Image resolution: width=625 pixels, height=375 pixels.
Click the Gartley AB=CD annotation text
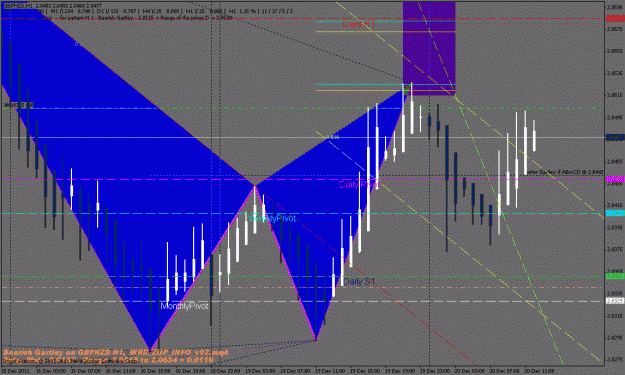pyautogui.click(x=564, y=172)
